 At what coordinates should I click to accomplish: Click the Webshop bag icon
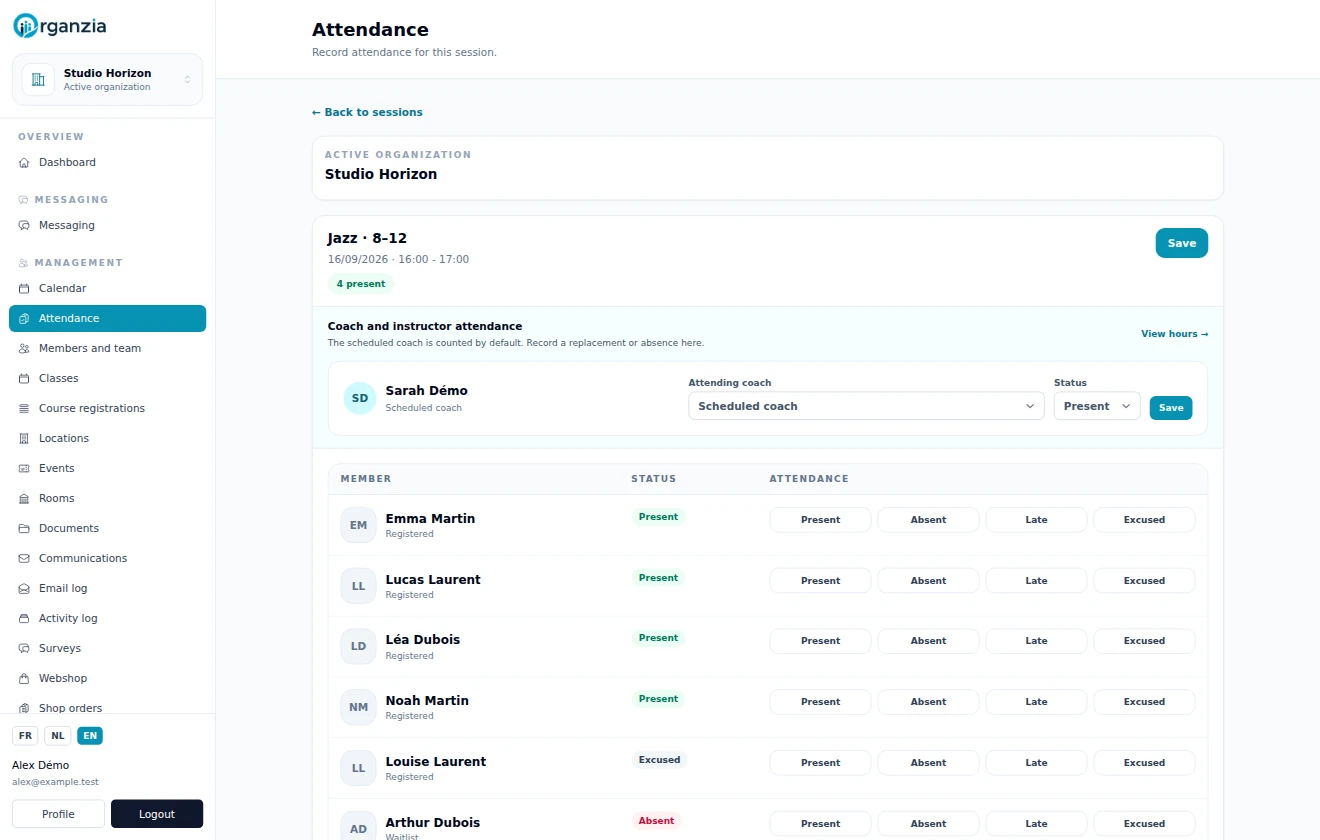(x=24, y=678)
